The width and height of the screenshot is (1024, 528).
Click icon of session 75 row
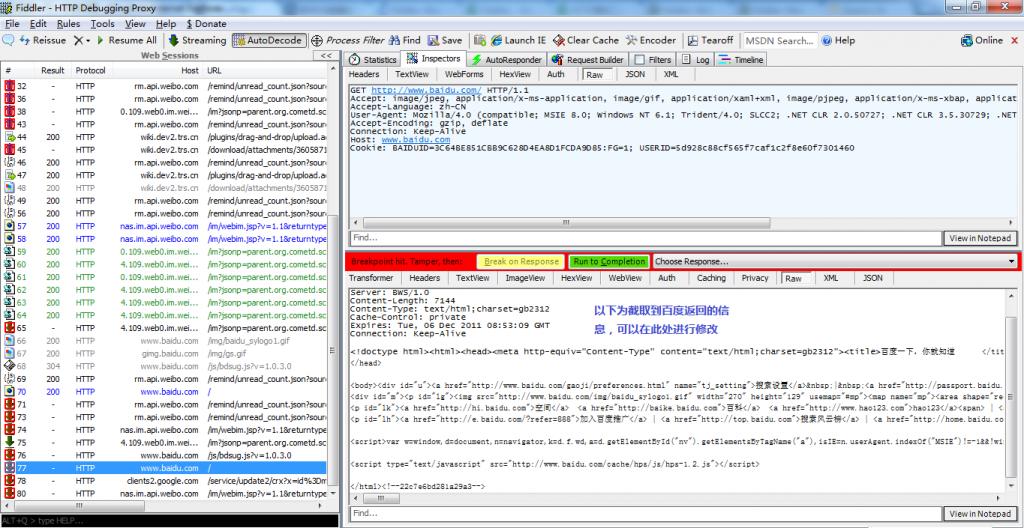coord(10,443)
